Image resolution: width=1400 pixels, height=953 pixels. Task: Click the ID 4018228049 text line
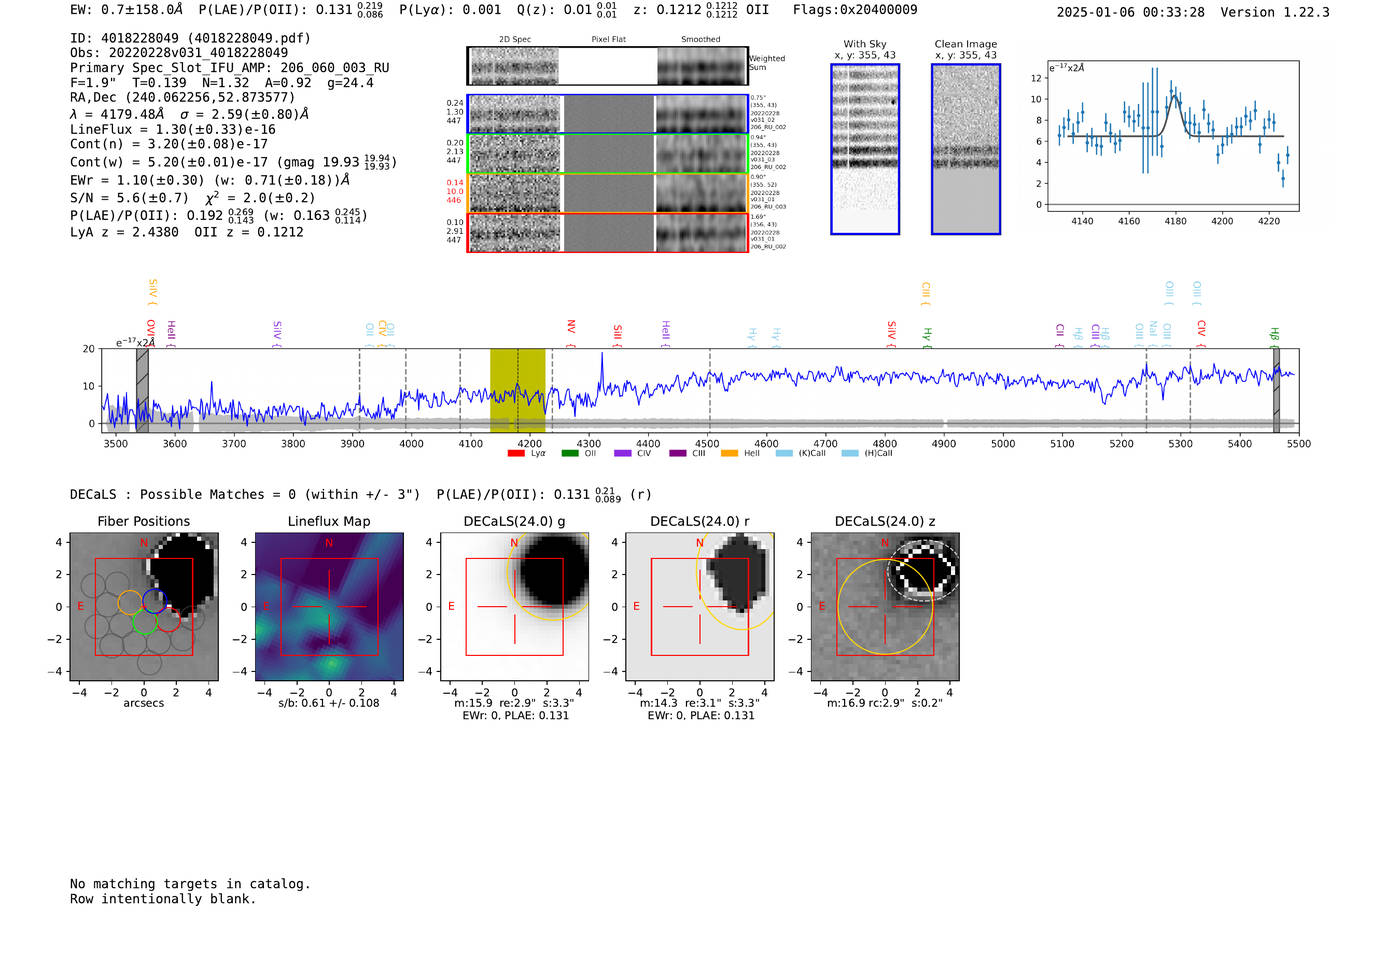(x=190, y=38)
